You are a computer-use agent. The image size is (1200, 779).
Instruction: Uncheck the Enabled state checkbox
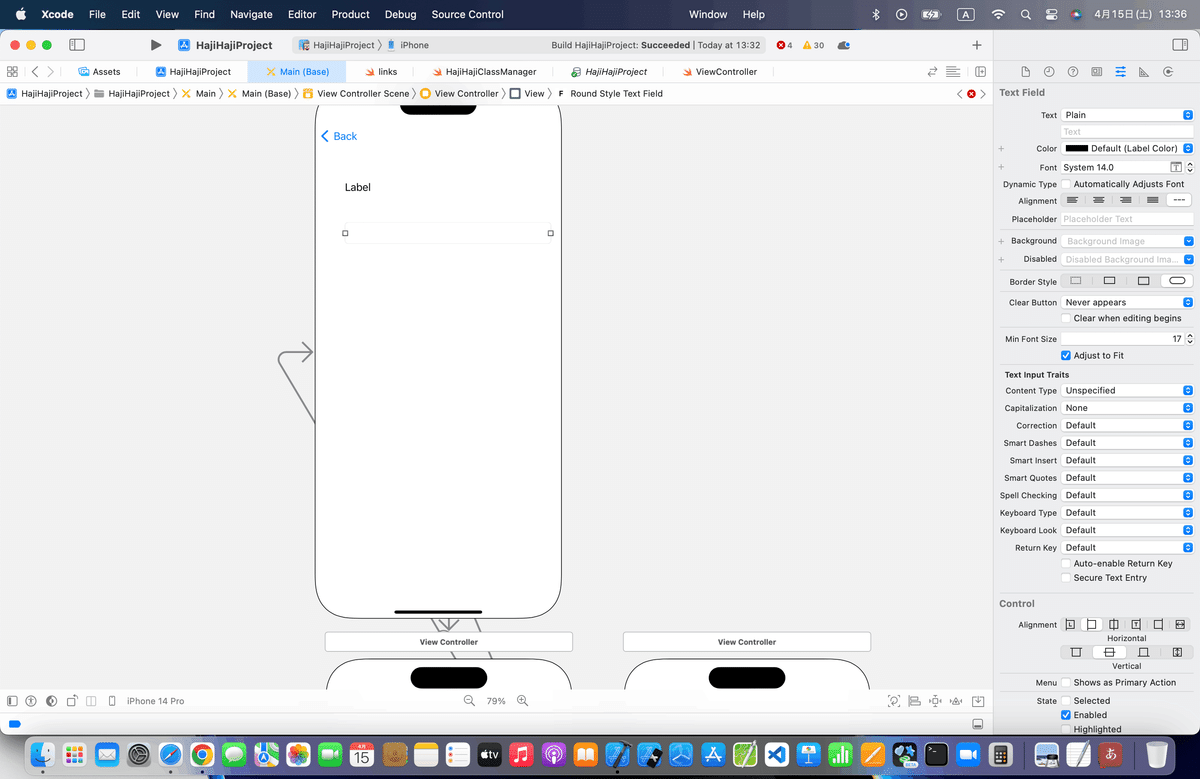click(x=1066, y=715)
